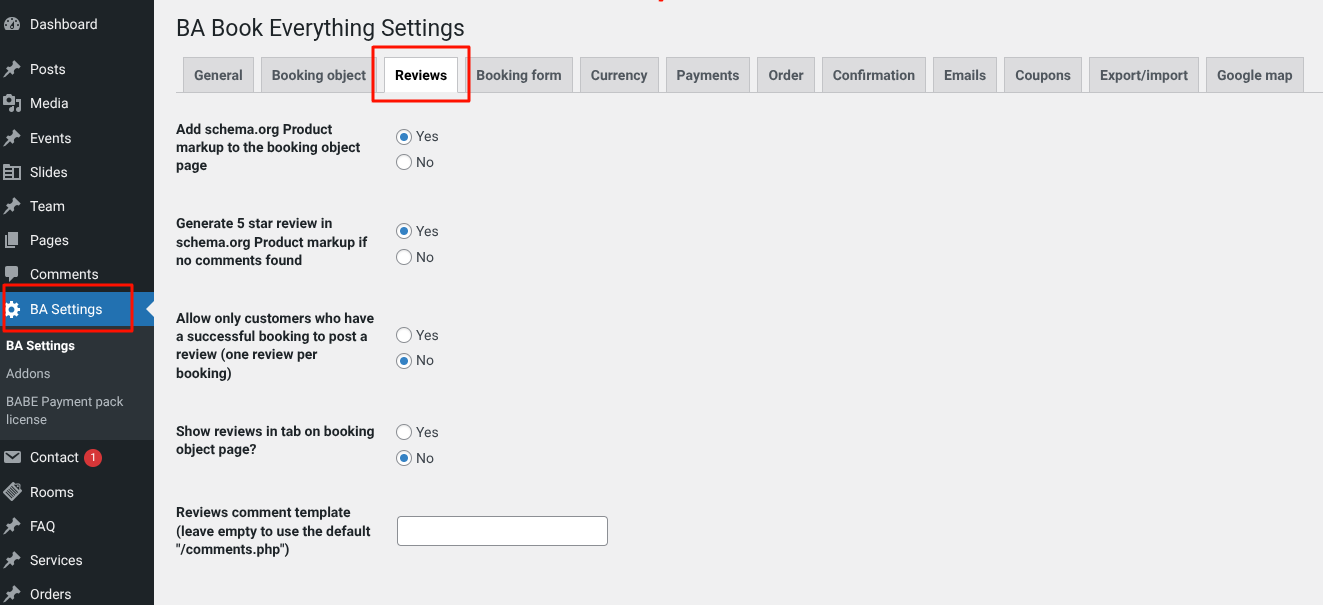Click the Posts pushpin icon
Screen dimensions: 1323x605
click(x=12, y=69)
